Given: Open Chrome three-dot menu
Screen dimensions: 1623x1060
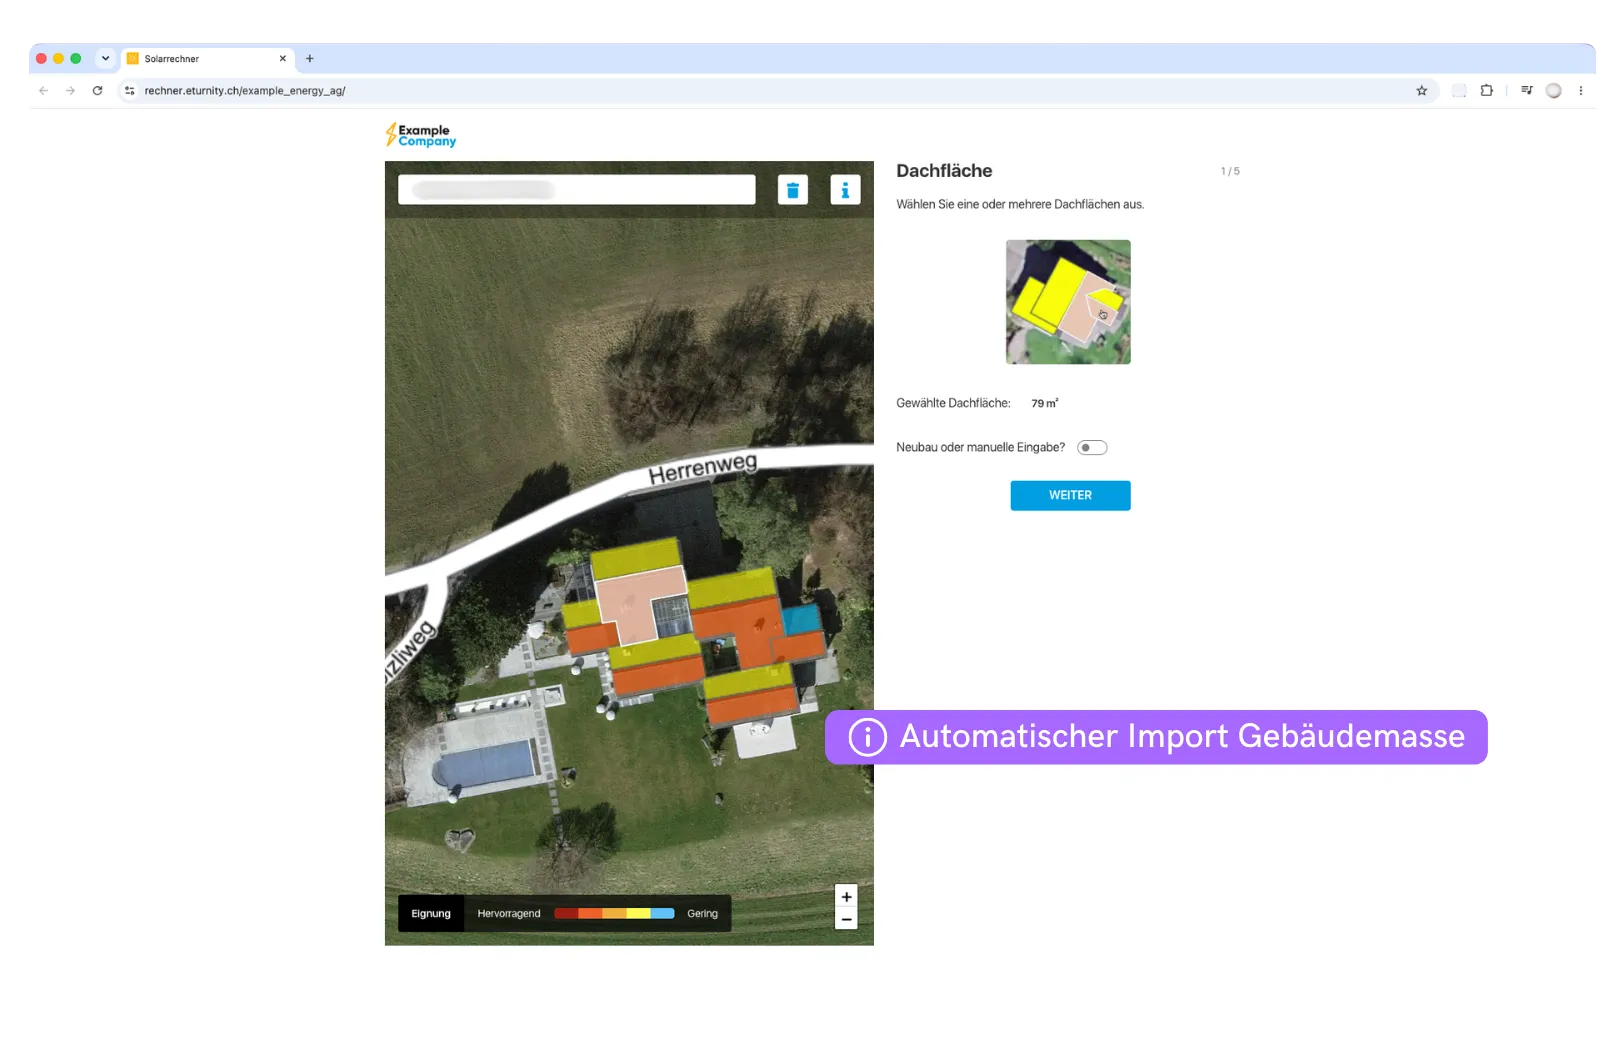Looking at the screenshot, I should [x=1580, y=90].
